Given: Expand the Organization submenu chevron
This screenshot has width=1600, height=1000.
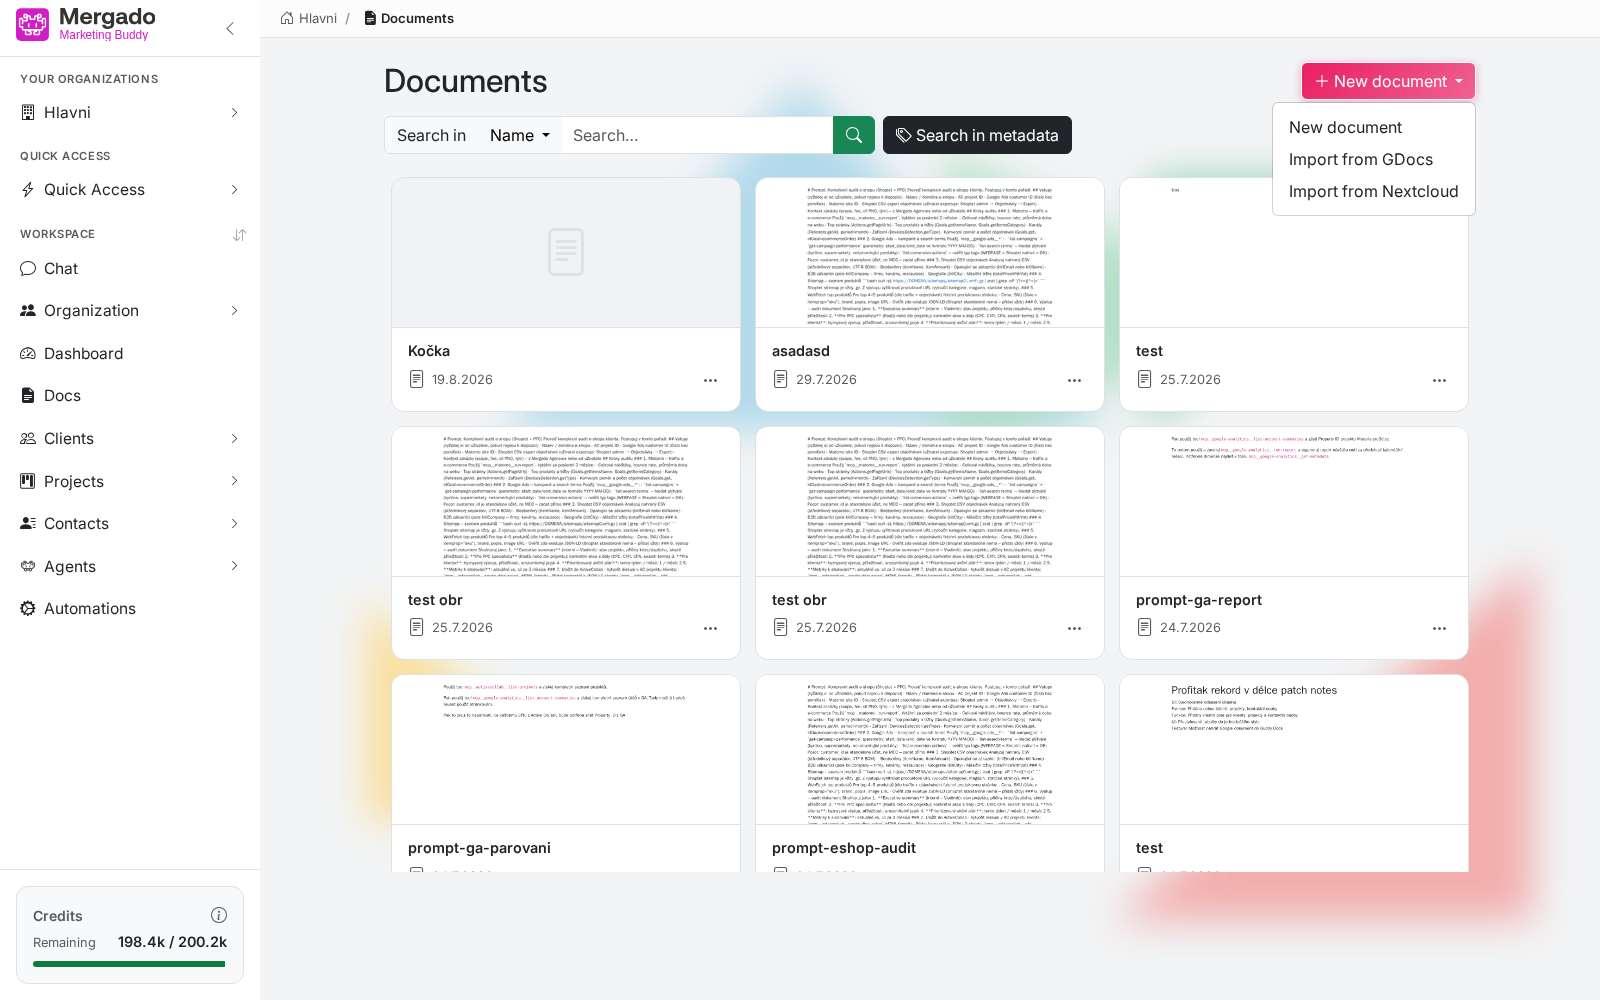Looking at the screenshot, I should tap(235, 311).
